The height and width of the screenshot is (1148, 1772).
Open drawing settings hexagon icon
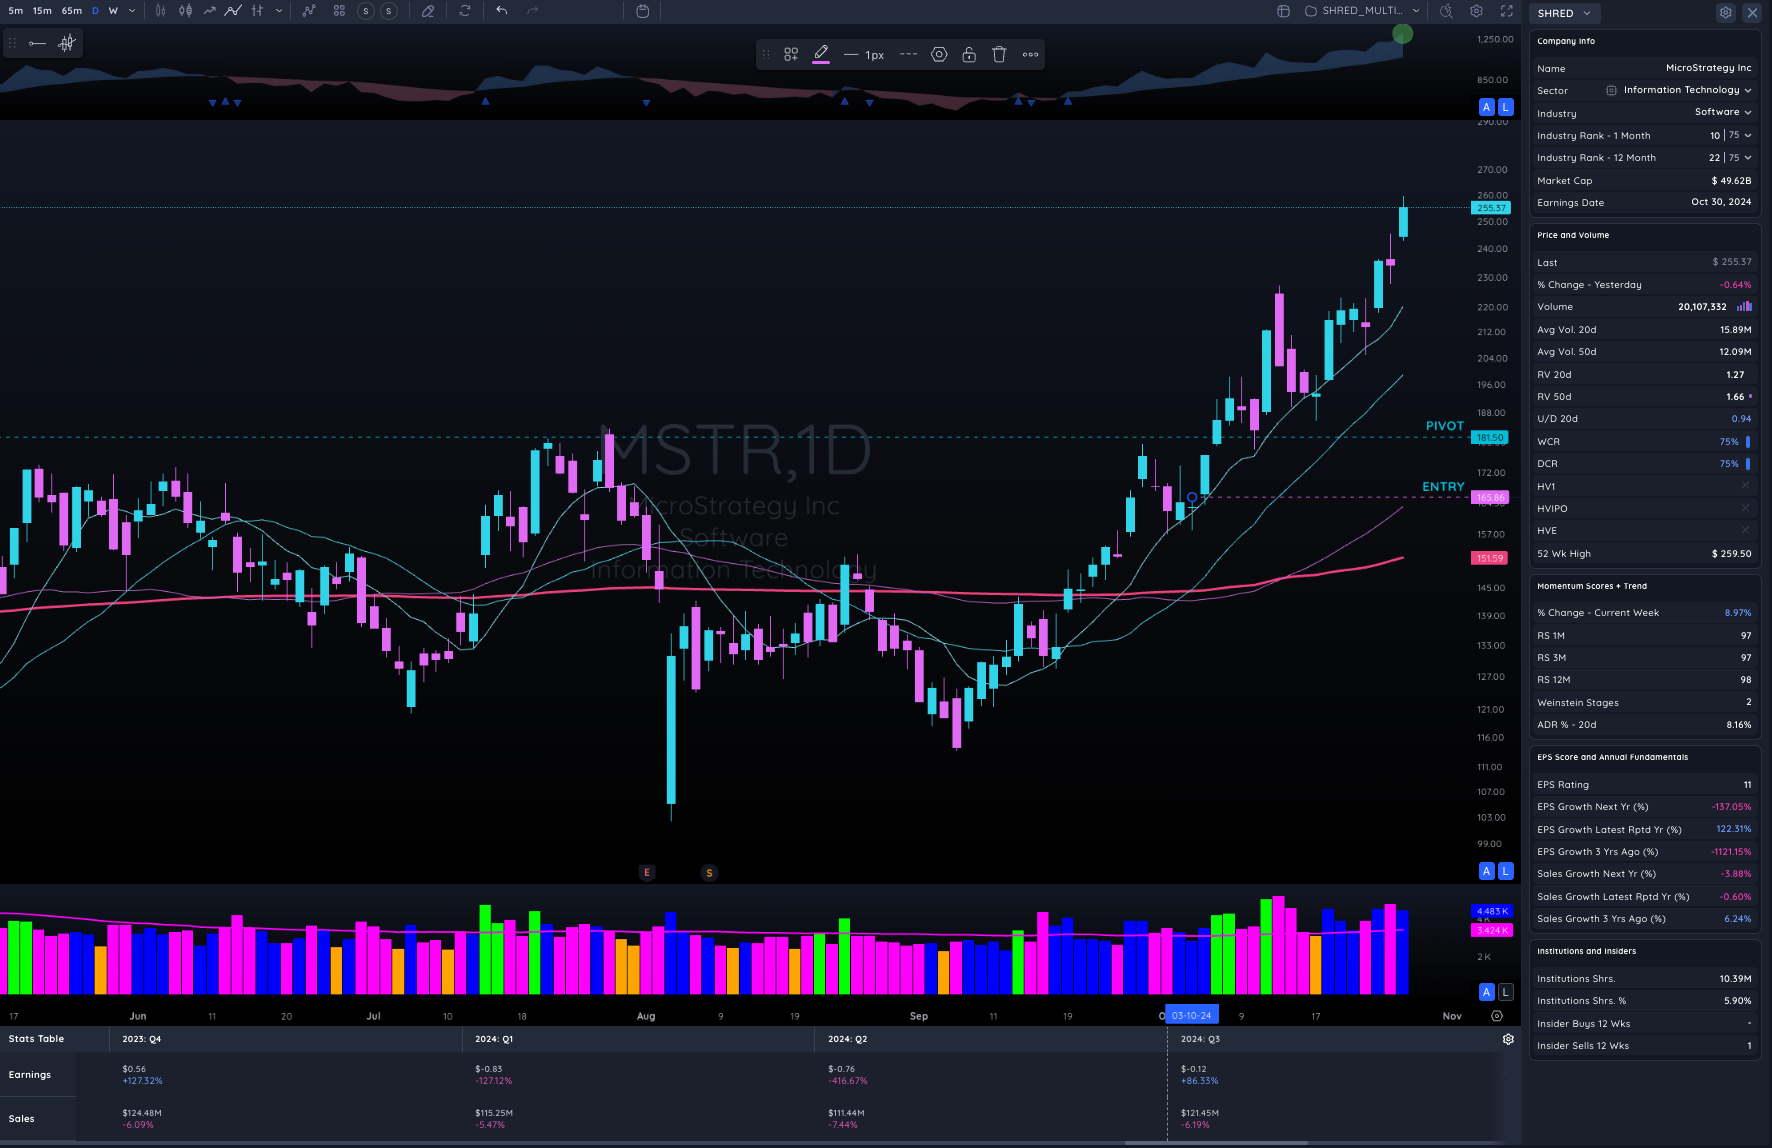click(939, 54)
